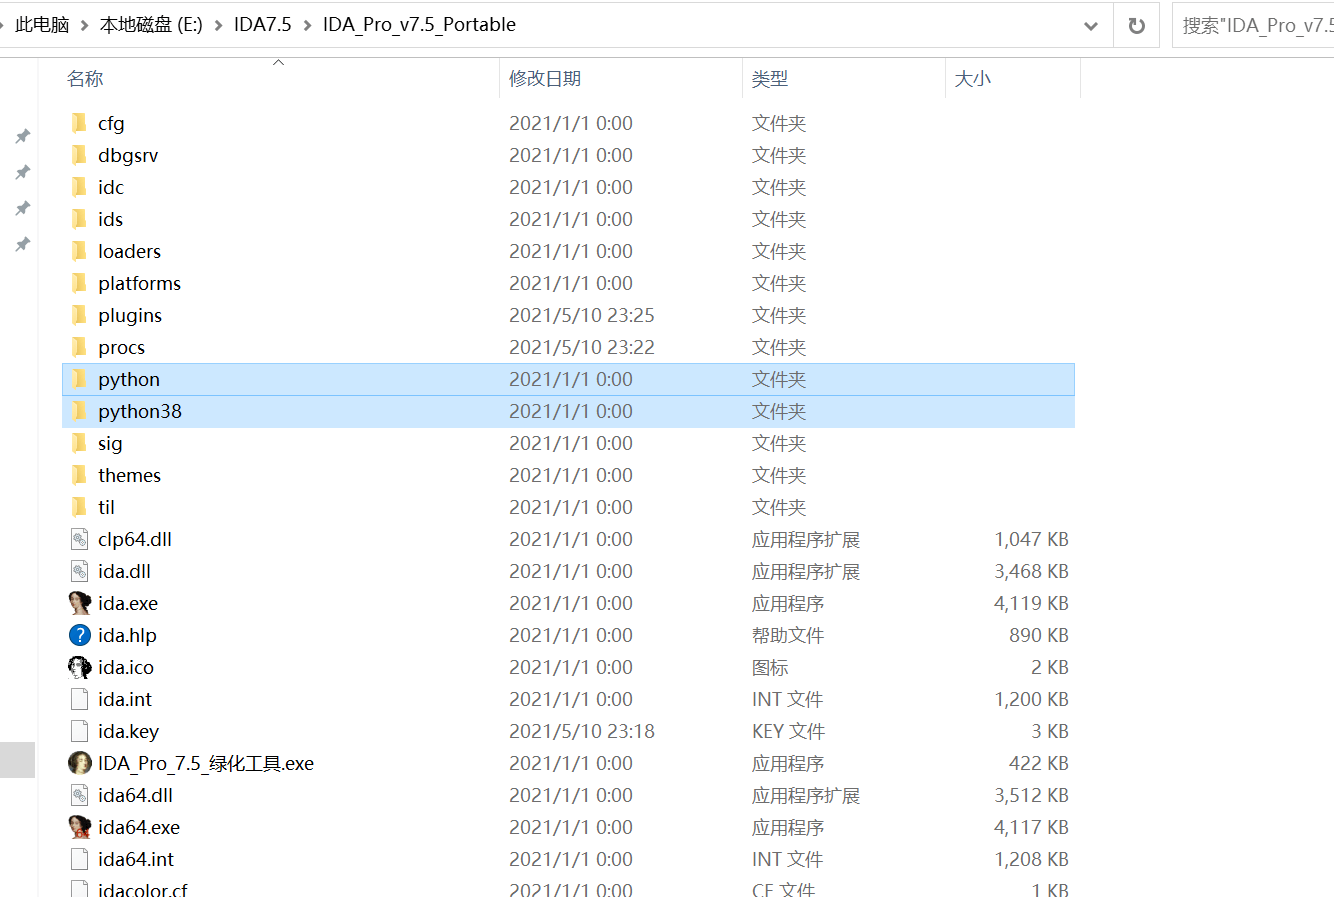This screenshot has height=905, width=1334.
Task: Click the type KEY 文件 of ida.key
Action: [x=788, y=731]
